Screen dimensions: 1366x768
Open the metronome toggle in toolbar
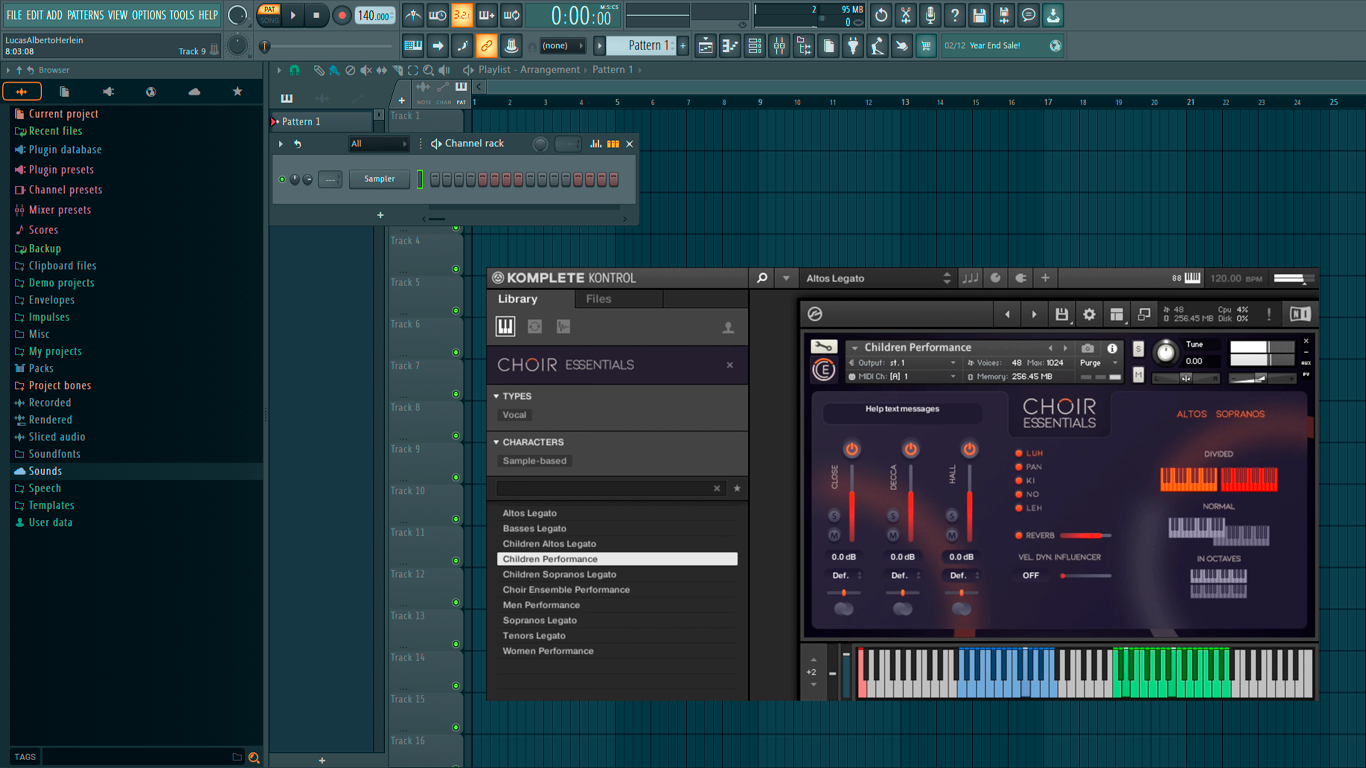coord(413,15)
